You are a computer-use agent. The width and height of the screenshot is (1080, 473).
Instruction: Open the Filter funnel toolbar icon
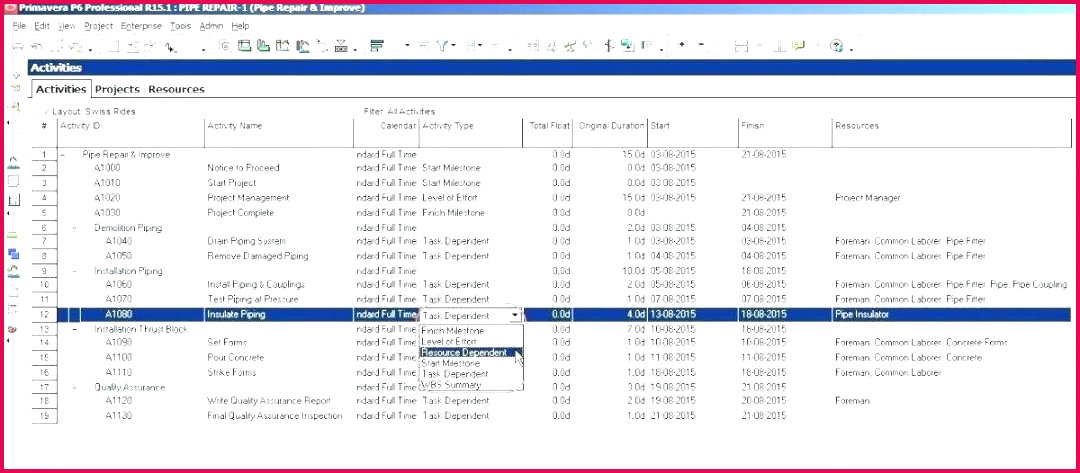coord(443,46)
